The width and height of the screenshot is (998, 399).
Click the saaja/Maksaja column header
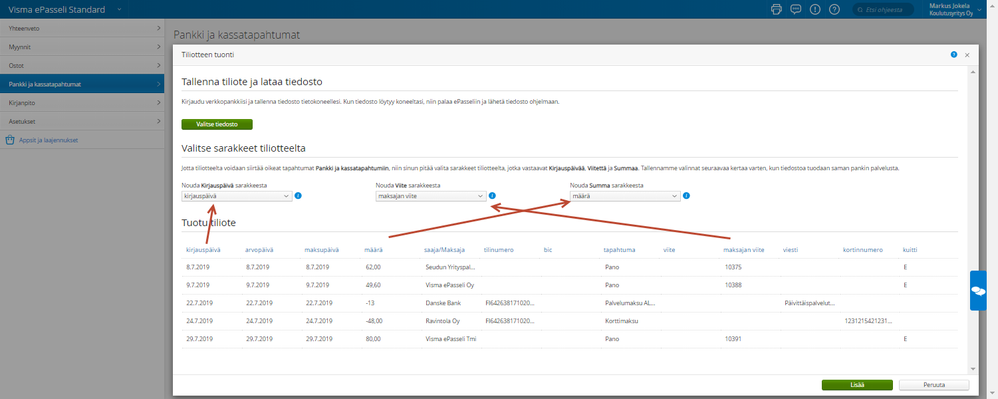pyautogui.click(x=445, y=249)
